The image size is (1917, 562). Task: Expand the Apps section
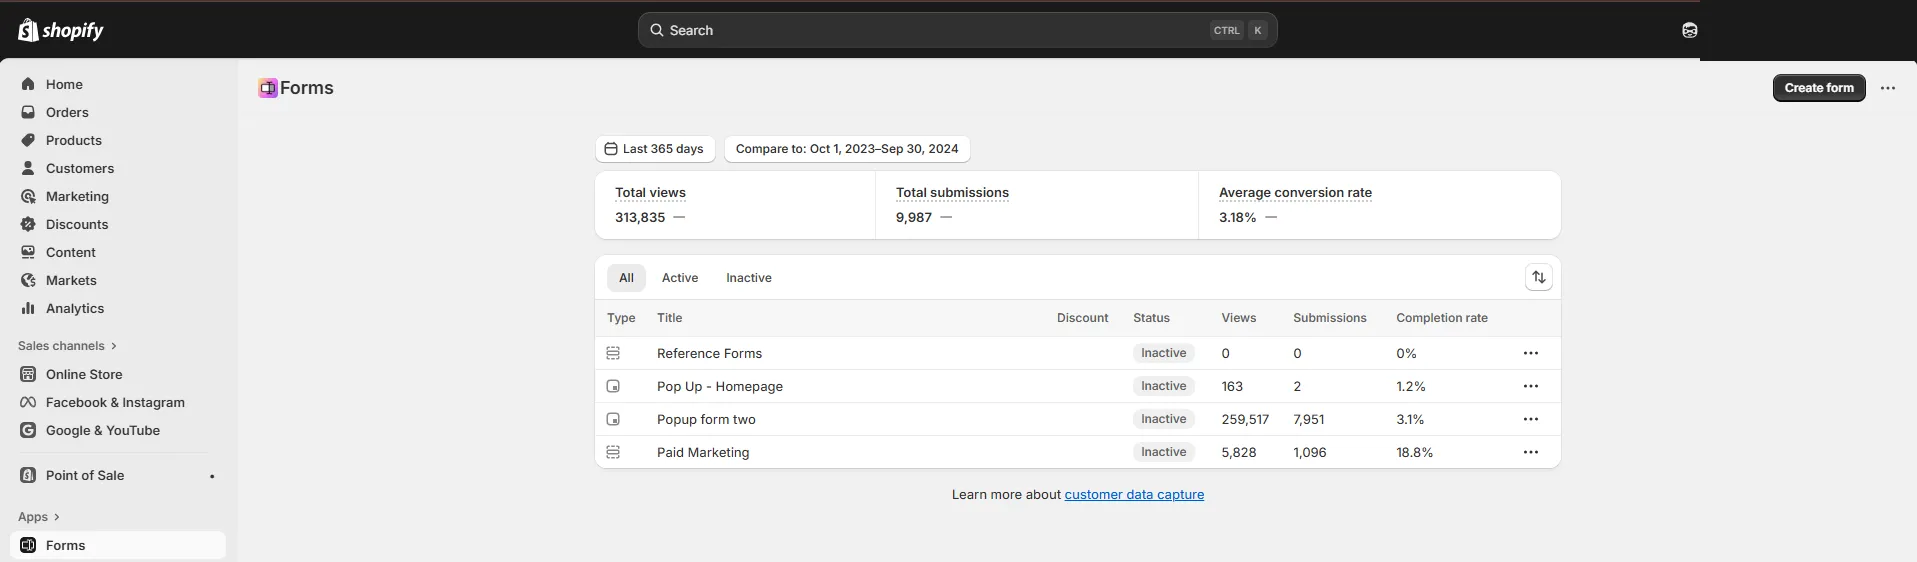(x=38, y=517)
